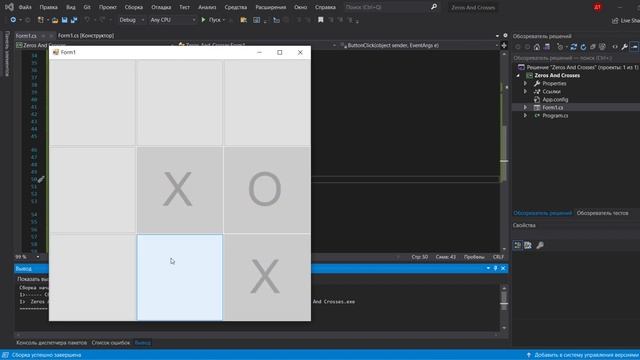Click the sync with active document icon
Viewport: 640px width, 360px height.
[x=573, y=47]
